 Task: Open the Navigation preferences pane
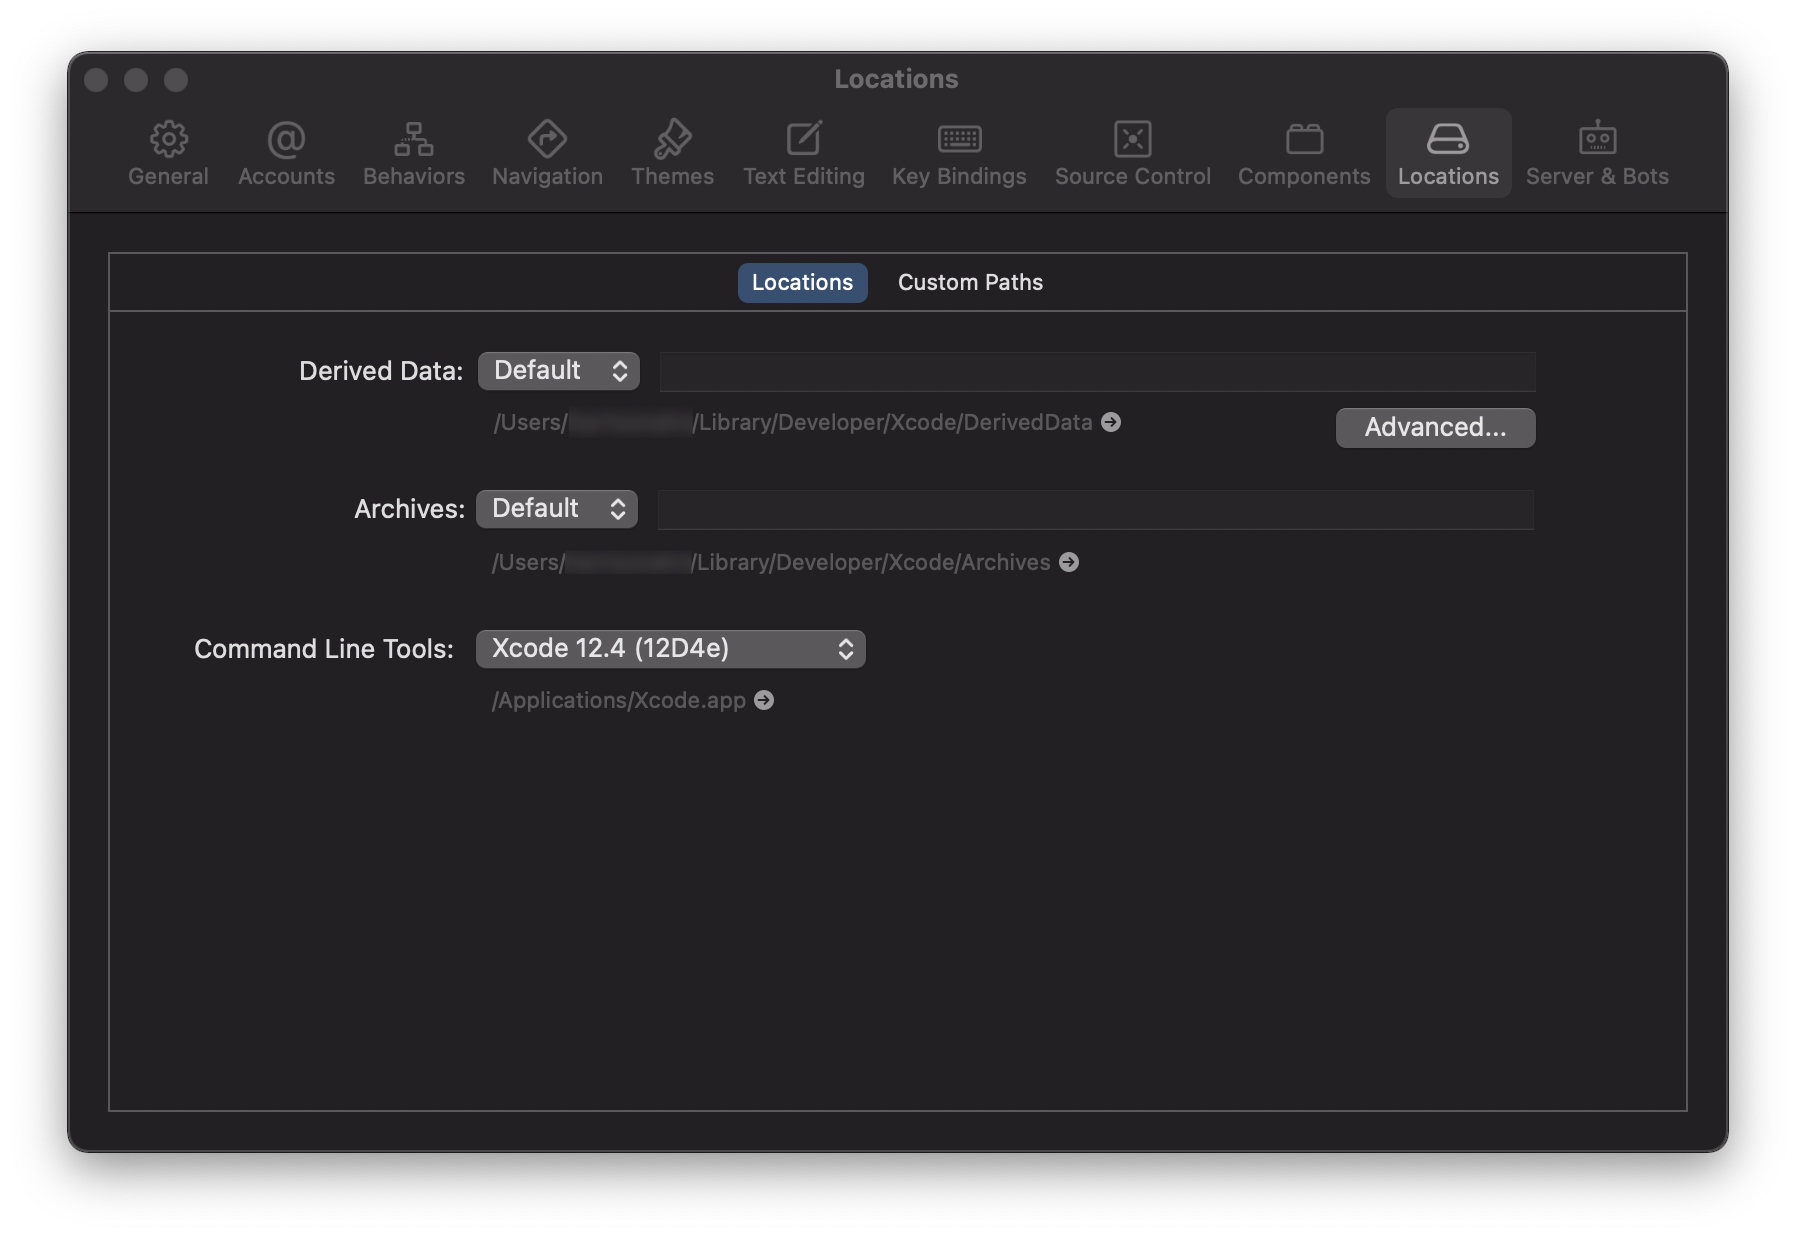click(547, 154)
